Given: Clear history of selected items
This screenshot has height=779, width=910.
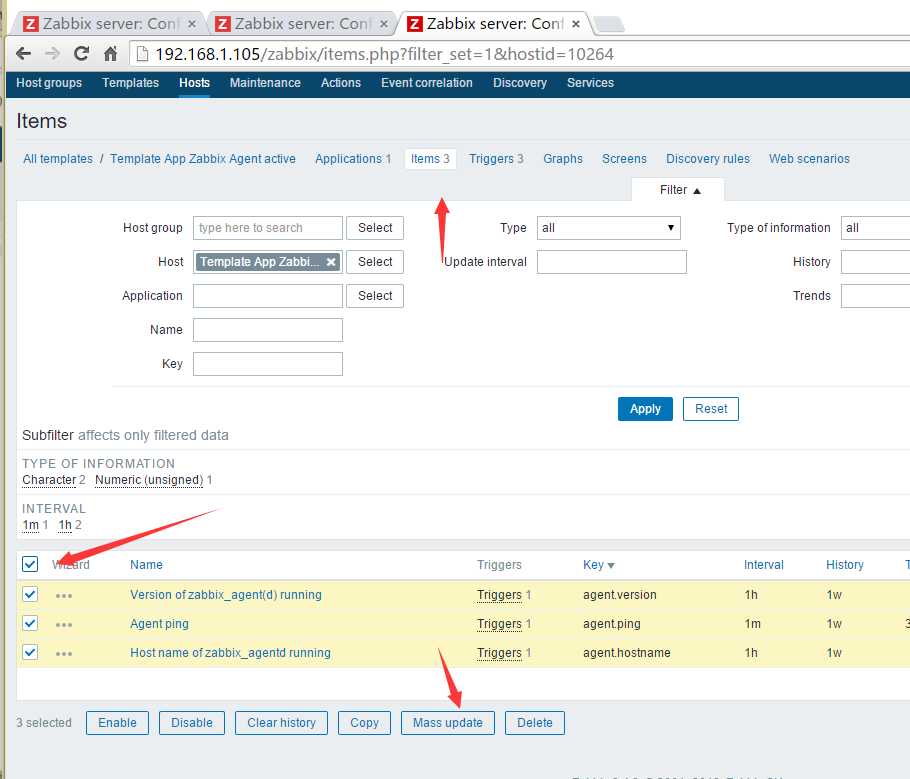Looking at the screenshot, I should pos(281,723).
